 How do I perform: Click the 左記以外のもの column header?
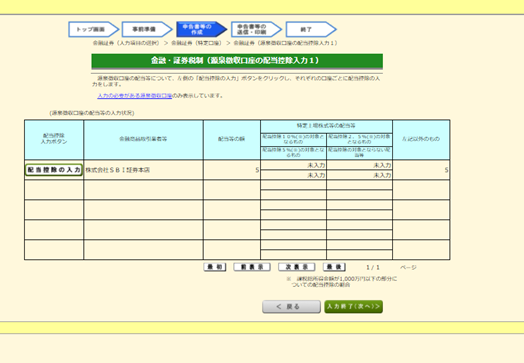click(421, 139)
